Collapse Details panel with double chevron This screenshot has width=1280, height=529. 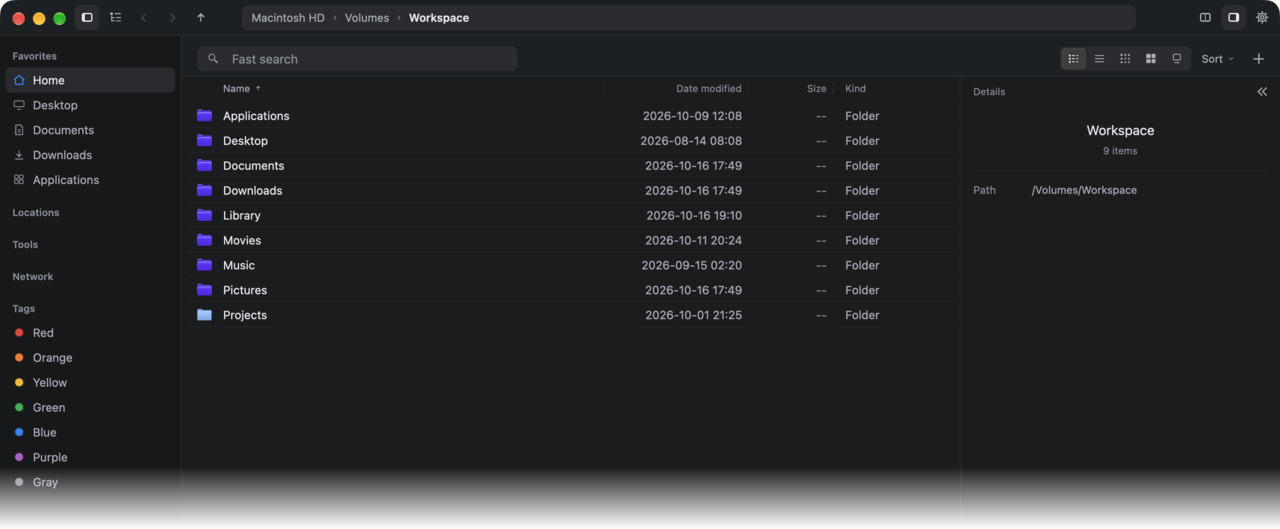click(x=1262, y=91)
